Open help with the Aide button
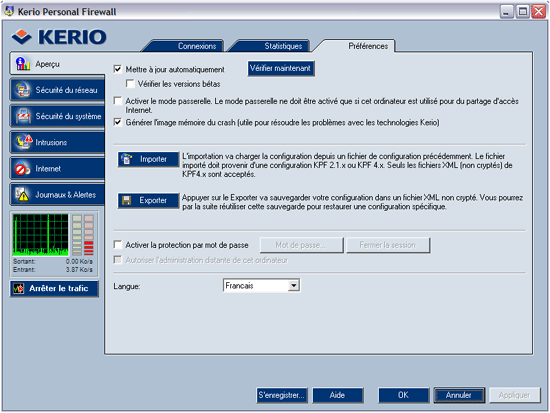 tap(338, 395)
